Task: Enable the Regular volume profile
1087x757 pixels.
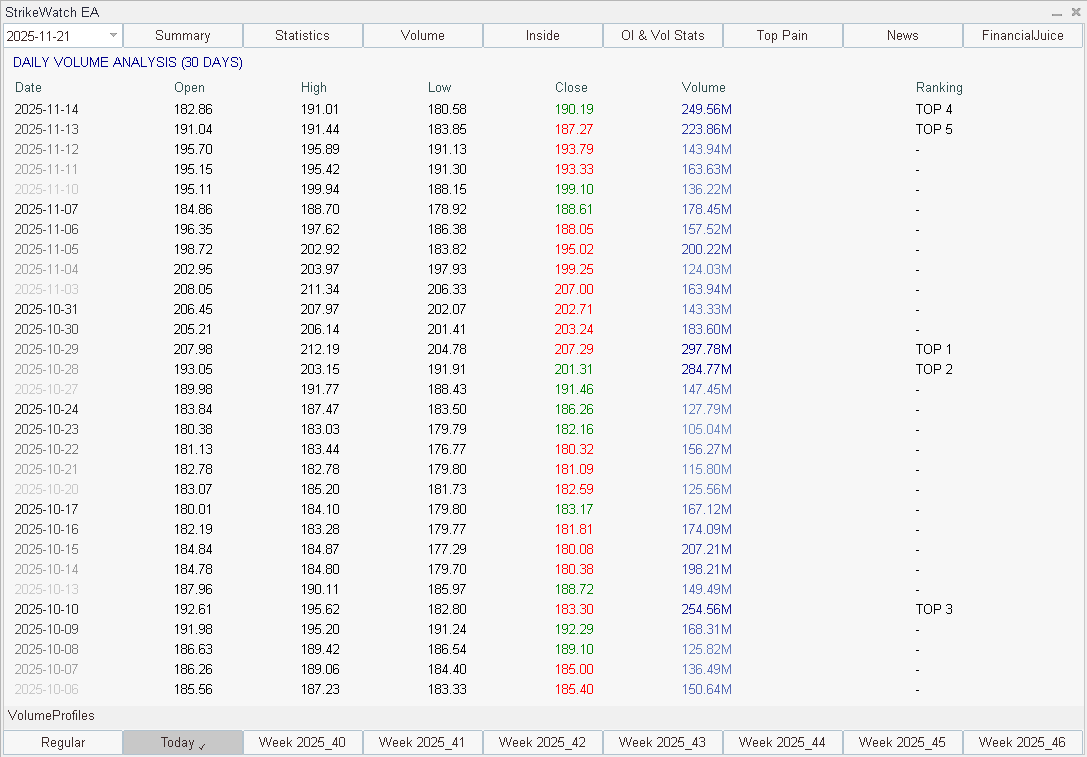Action: tap(63, 742)
